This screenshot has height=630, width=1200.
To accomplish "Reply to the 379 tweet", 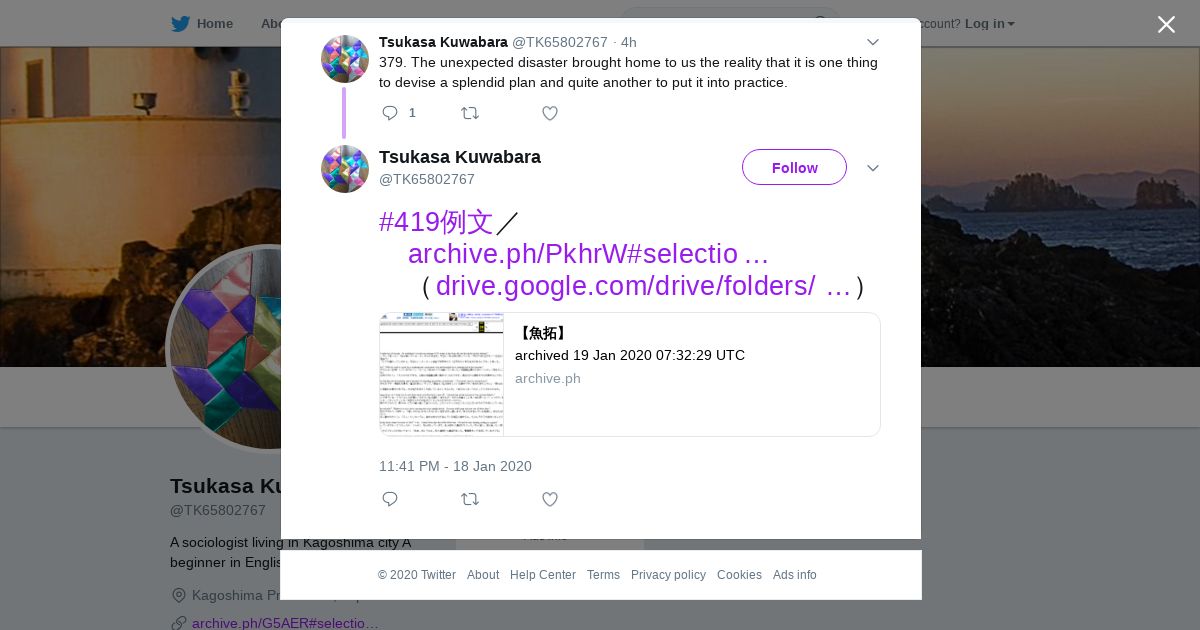I will point(390,113).
